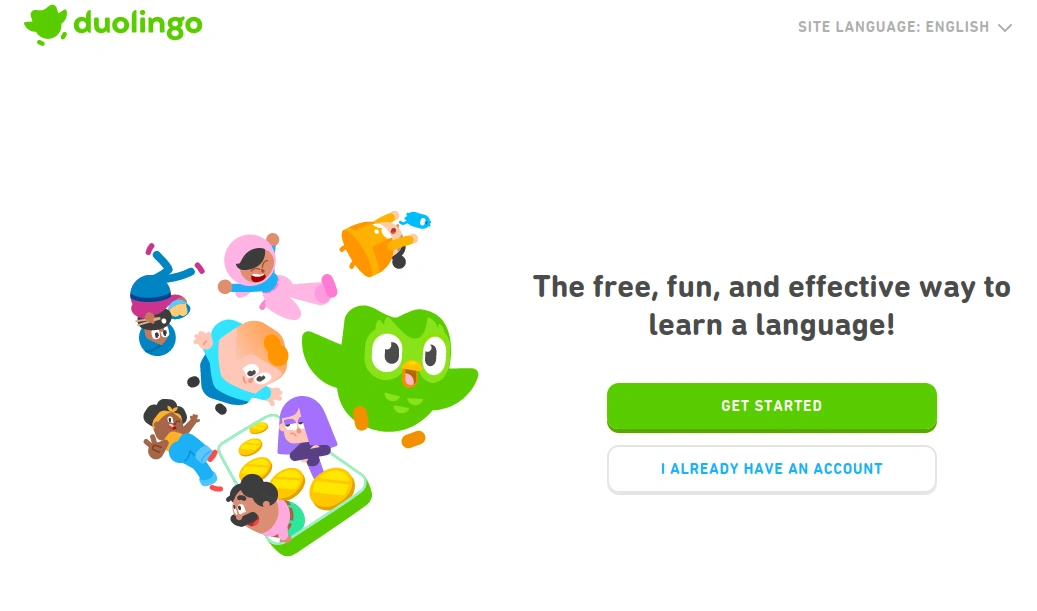Open the Site Language dropdown
The width and height of the screenshot is (1037, 611).
tap(904, 27)
